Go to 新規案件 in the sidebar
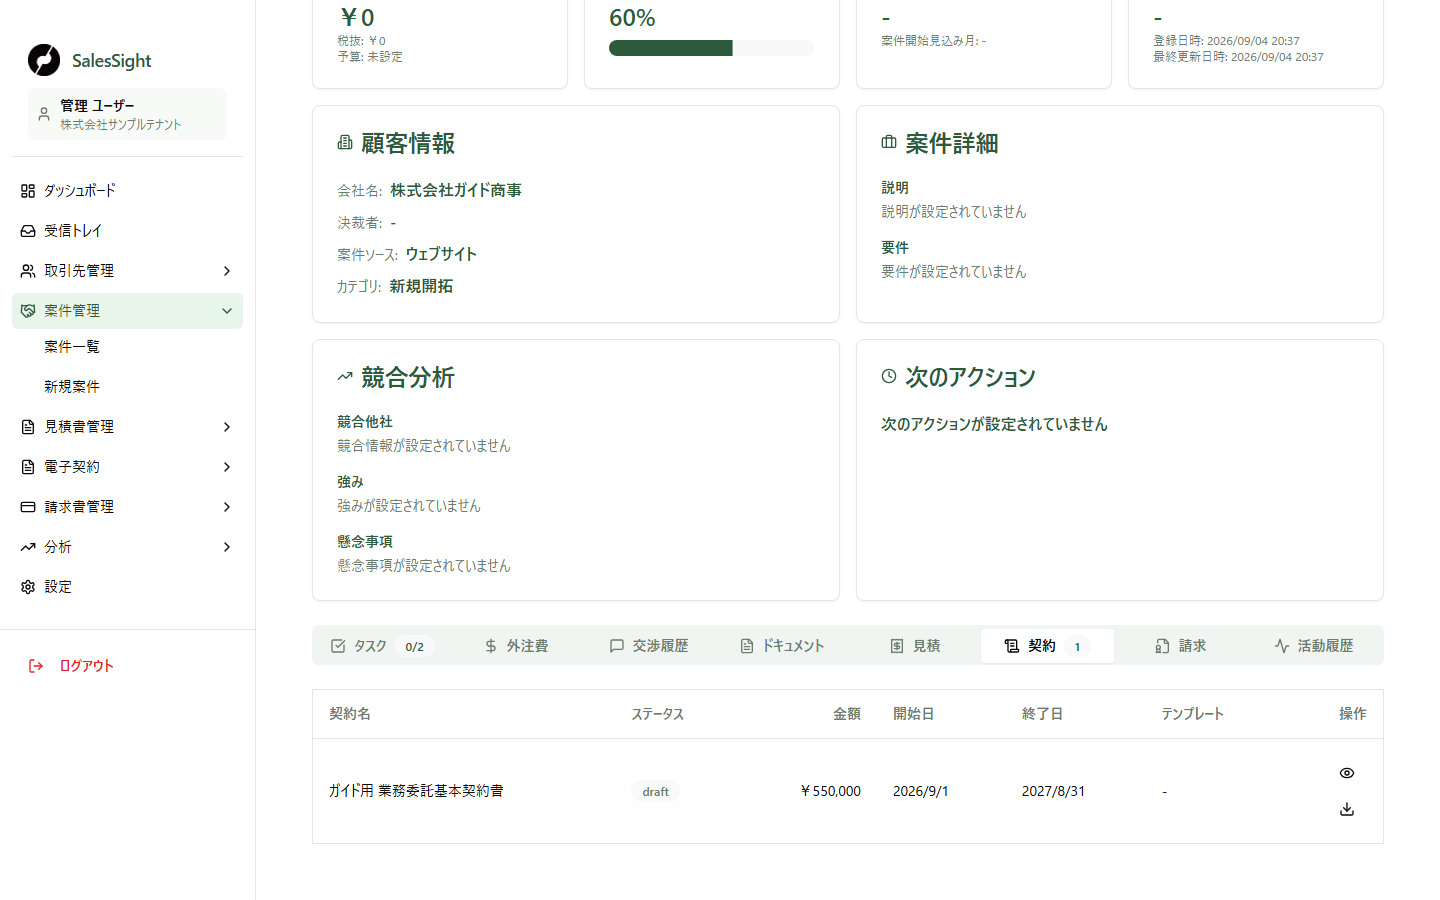 [72, 387]
